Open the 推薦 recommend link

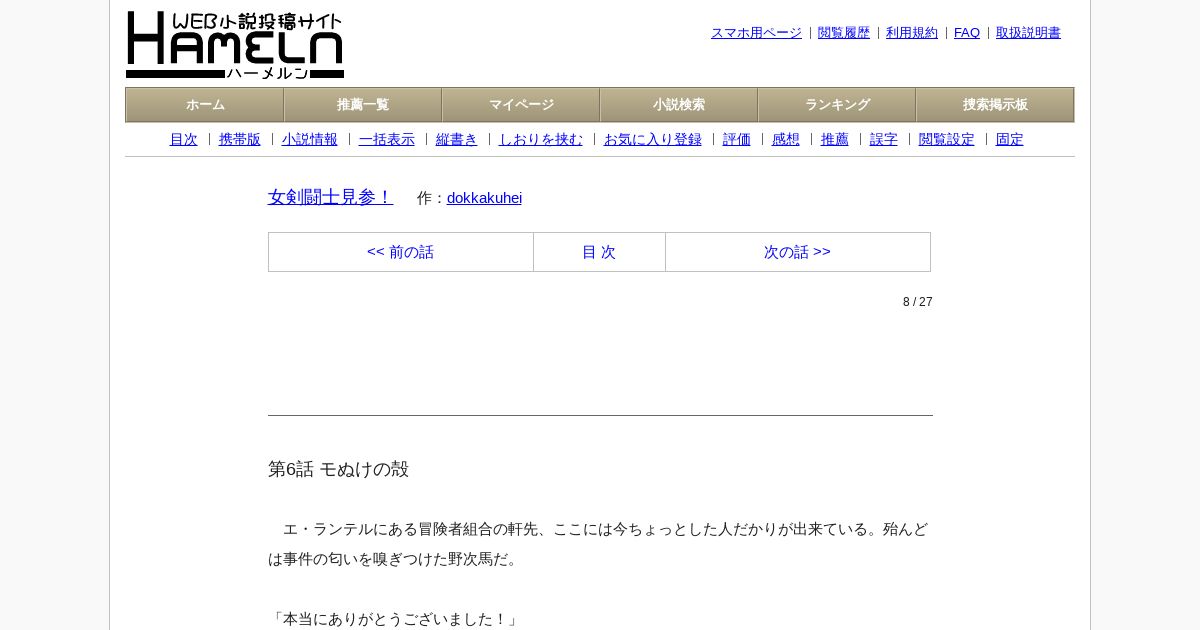pos(835,140)
